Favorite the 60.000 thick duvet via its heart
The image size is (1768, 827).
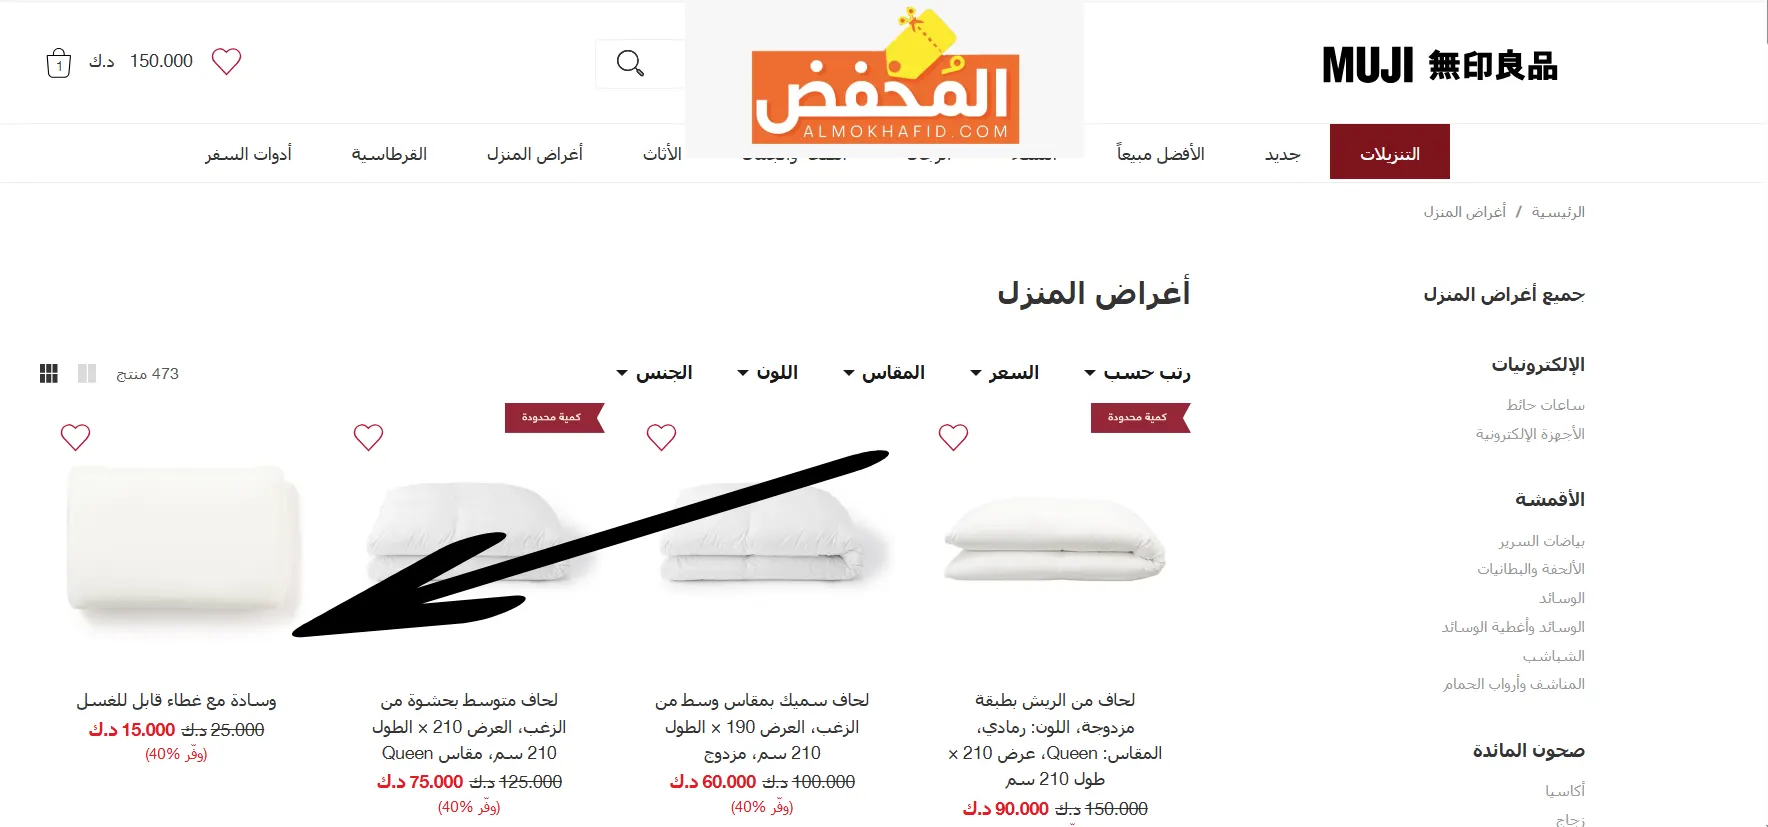661,437
